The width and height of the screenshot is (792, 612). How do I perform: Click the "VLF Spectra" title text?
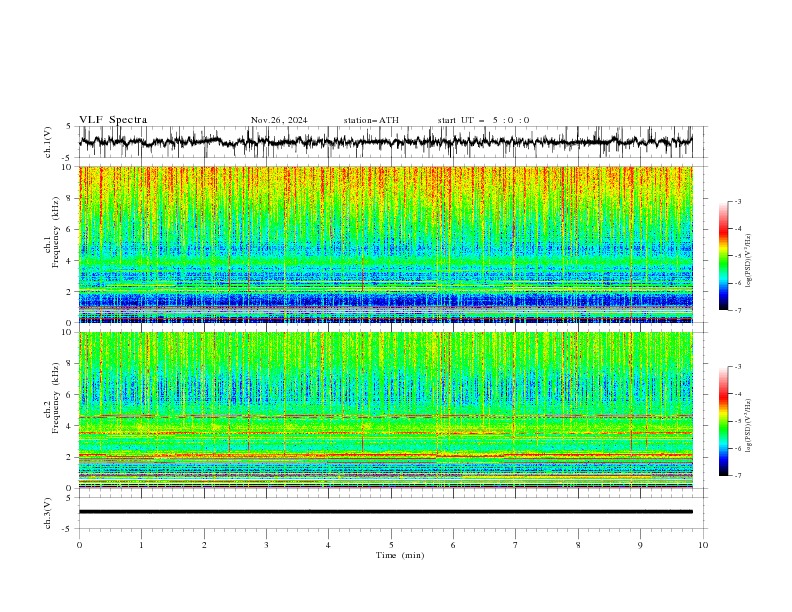pyautogui.click(x=113, y=120)
